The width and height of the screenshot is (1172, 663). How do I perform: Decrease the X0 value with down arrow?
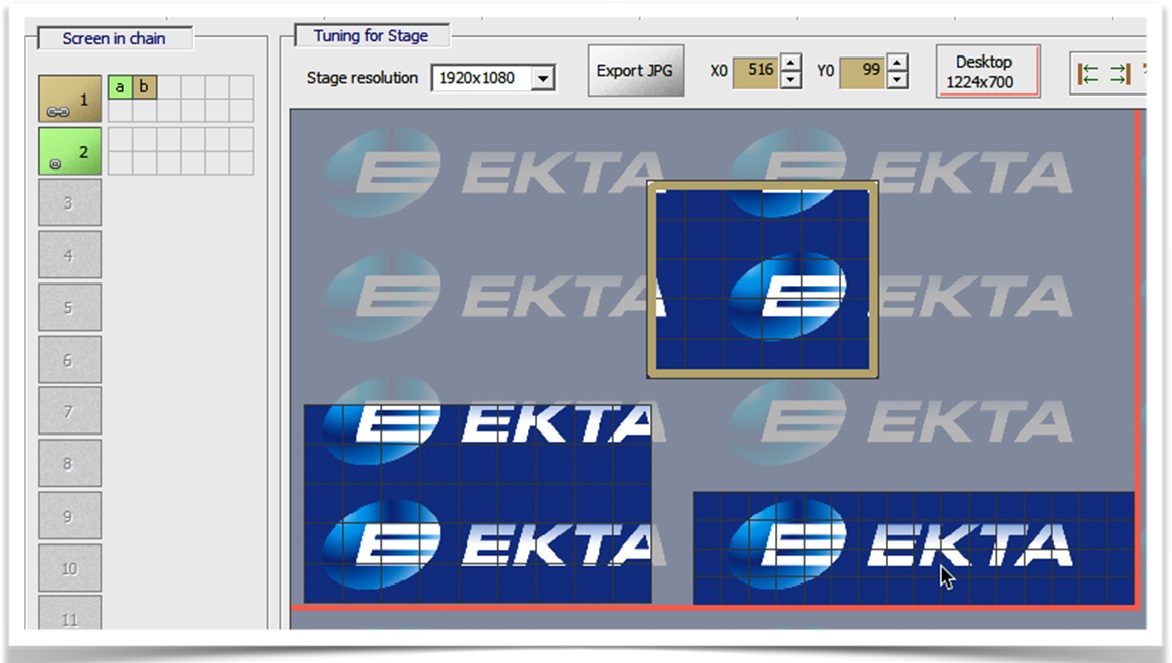(791, 79)
